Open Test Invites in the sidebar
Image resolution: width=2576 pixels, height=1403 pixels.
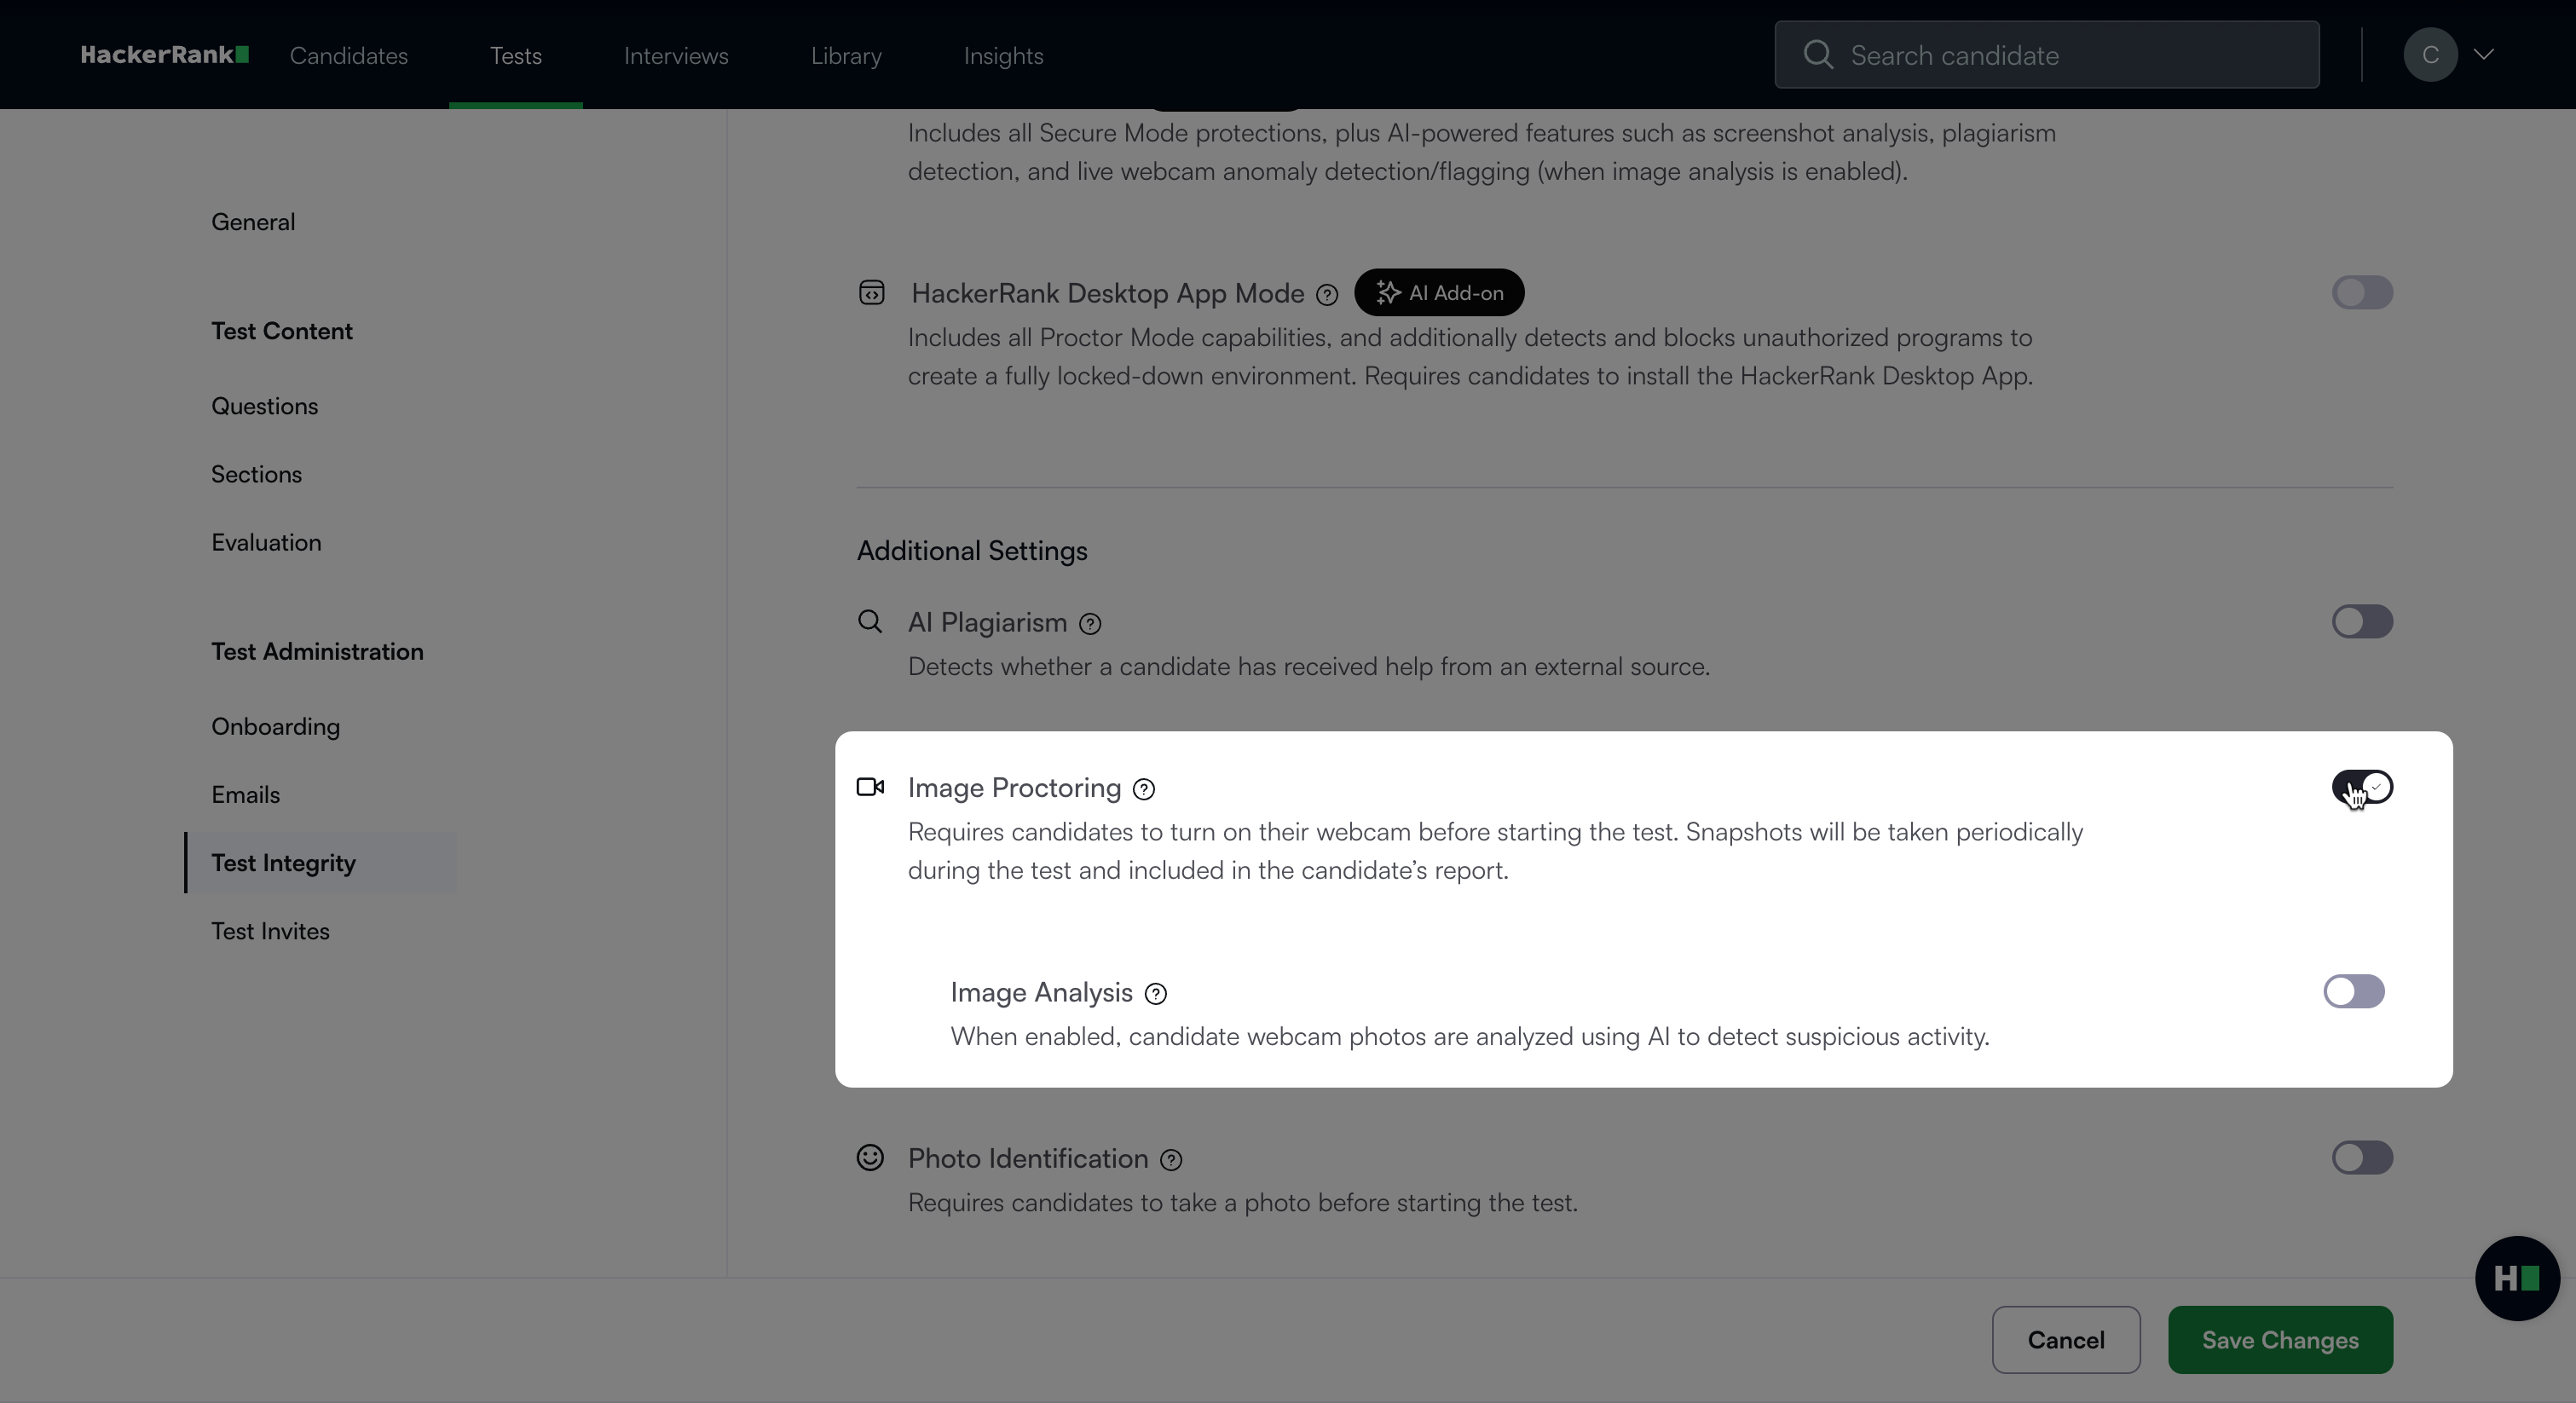(x=270, y=931)
